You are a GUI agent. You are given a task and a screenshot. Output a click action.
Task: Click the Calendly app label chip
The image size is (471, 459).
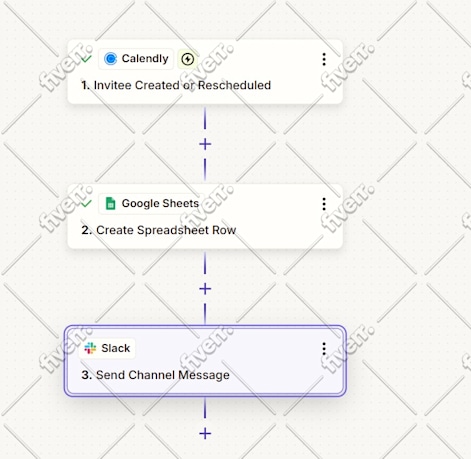136,59
